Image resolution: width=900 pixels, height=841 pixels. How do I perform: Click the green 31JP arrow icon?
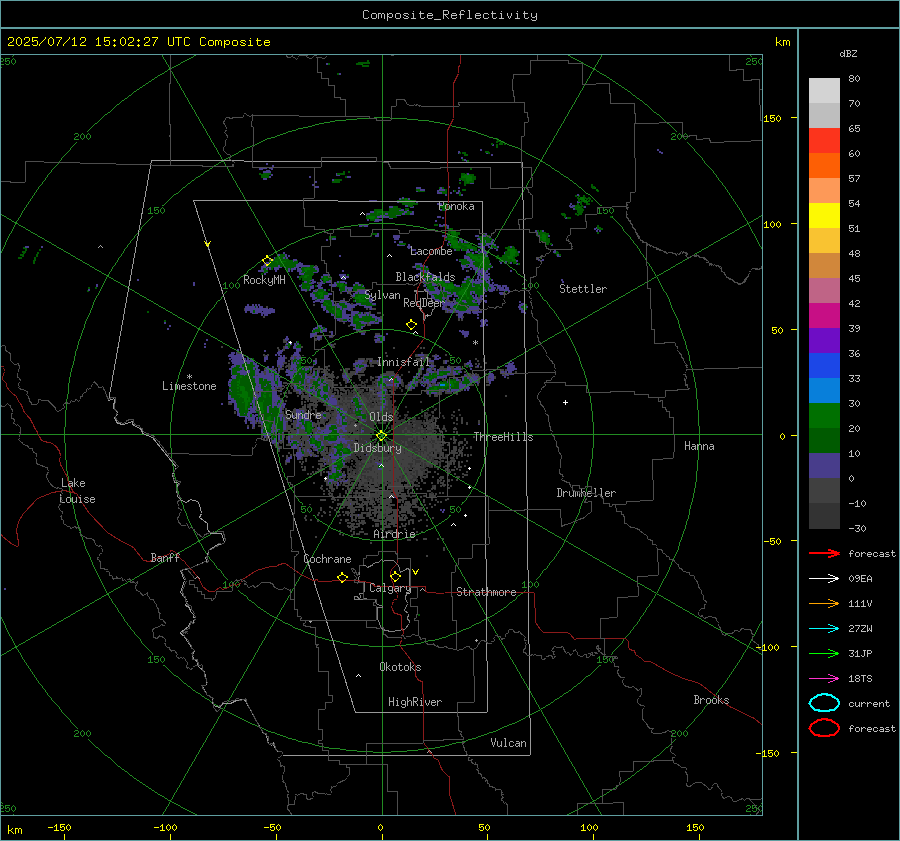[x=824, y=653]
